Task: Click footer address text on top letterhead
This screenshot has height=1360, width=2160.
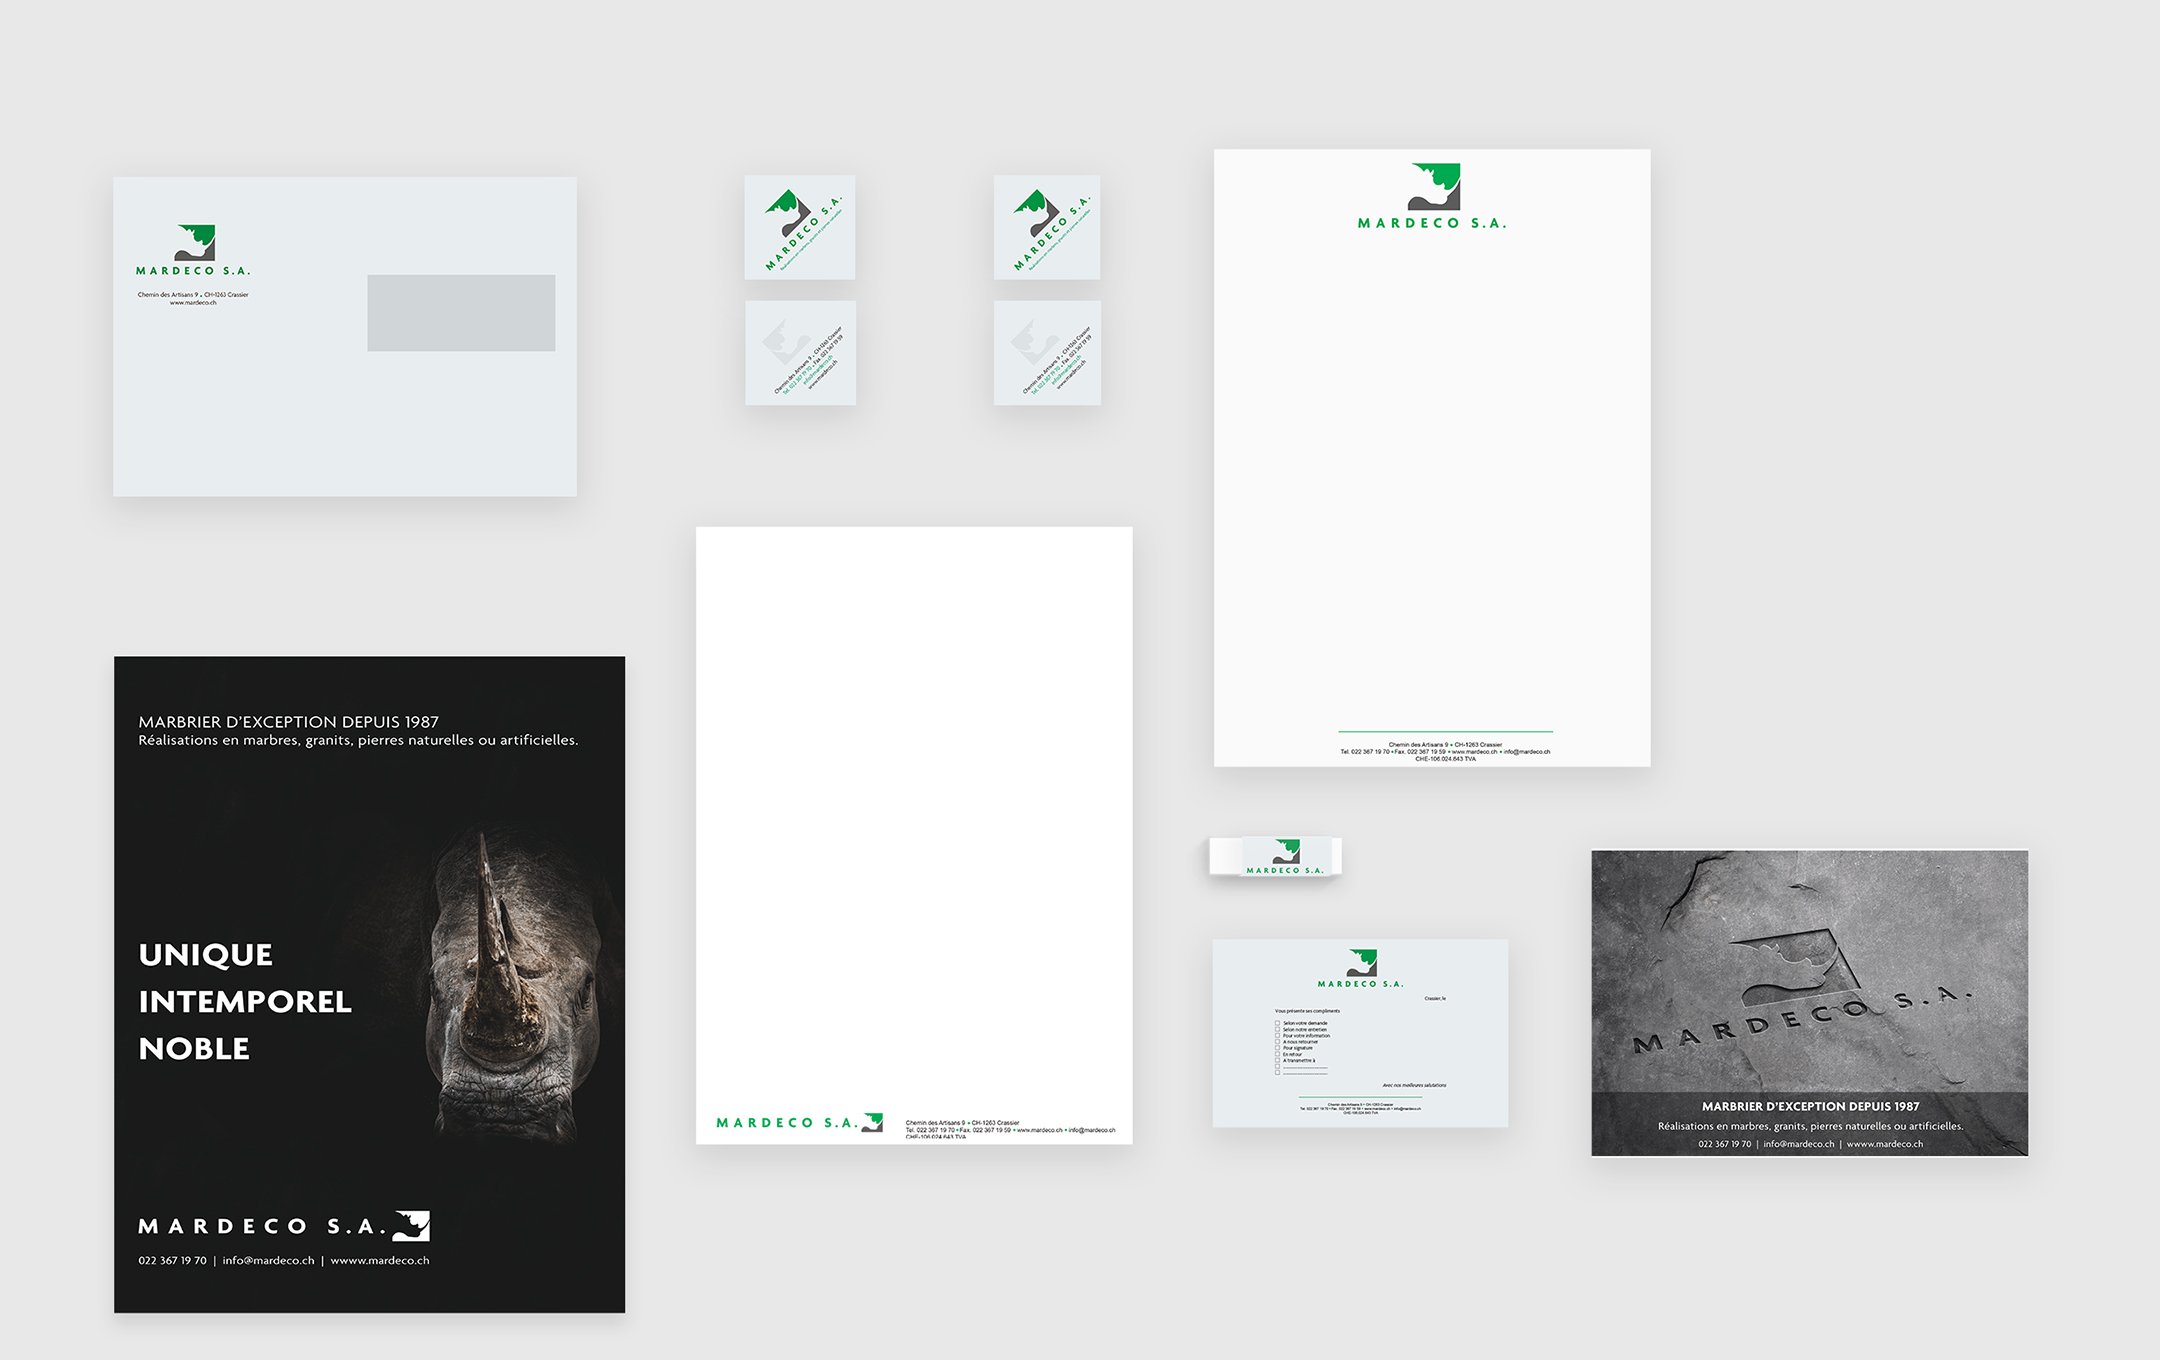Action: pos(1445,752)
